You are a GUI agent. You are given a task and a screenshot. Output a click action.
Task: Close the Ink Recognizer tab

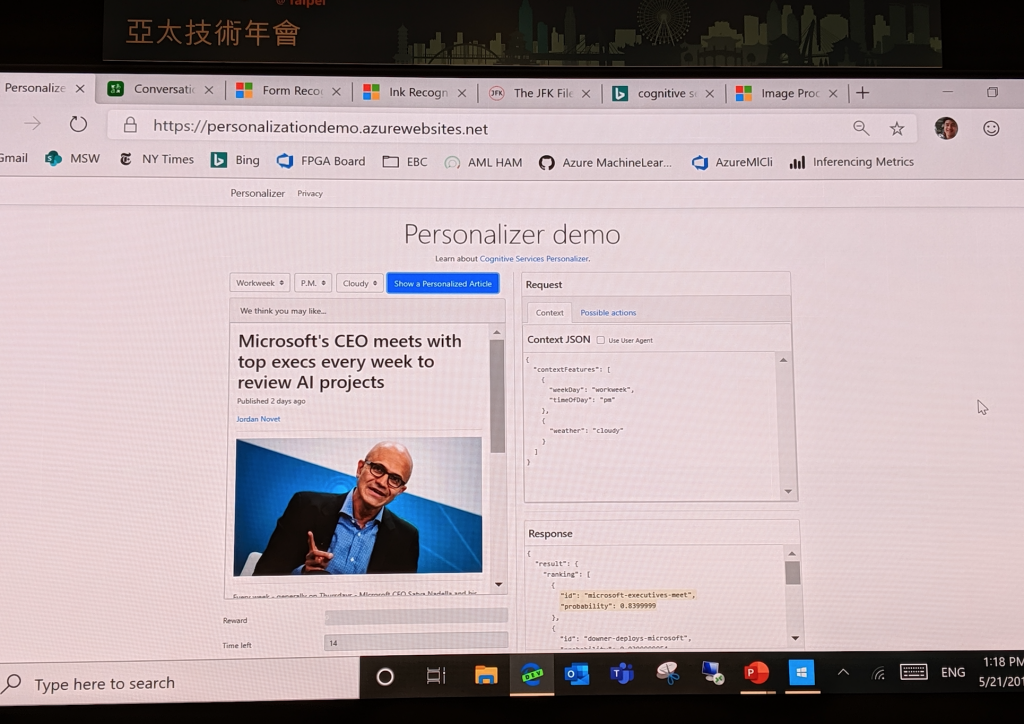(x=462, y=93)
